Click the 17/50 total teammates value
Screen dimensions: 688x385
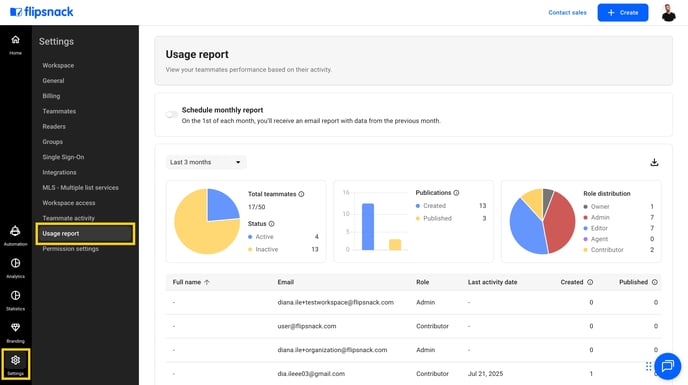tap(256, 207)
